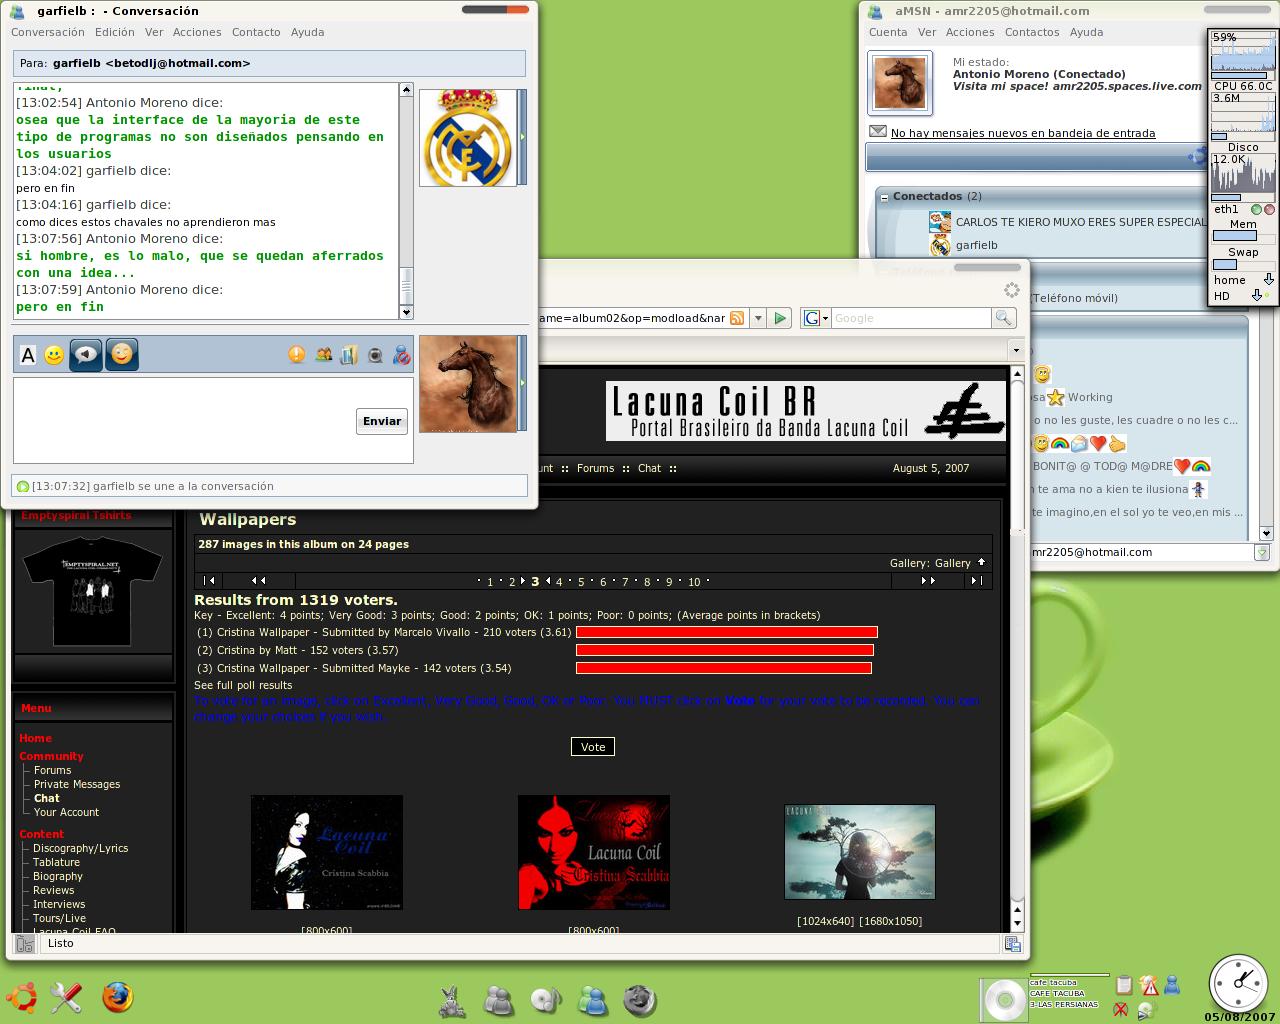
Task: Click the Enviar button
Action: point(382,421)
